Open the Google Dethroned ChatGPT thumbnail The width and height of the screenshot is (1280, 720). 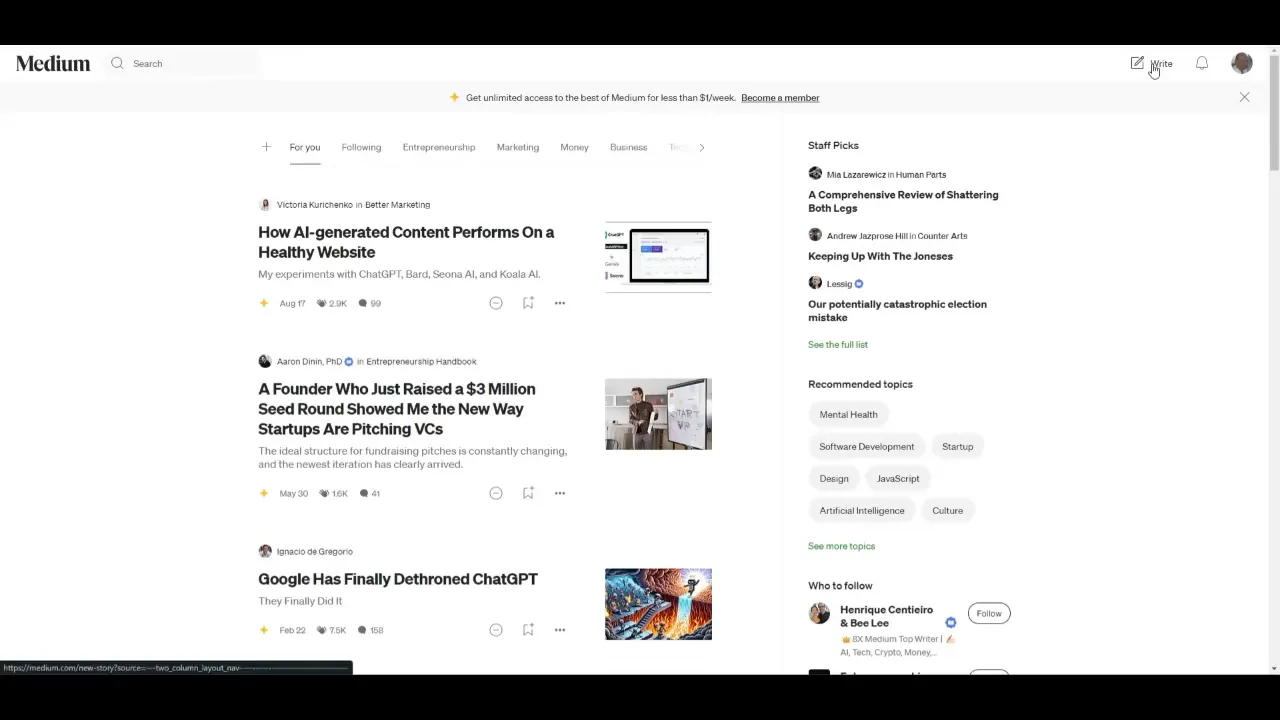(658, 604)
